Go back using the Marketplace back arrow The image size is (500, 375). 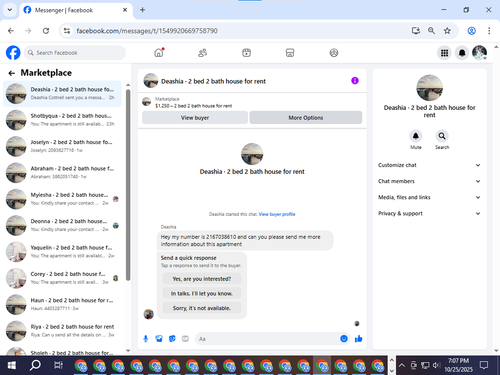[x=12, y=73]
